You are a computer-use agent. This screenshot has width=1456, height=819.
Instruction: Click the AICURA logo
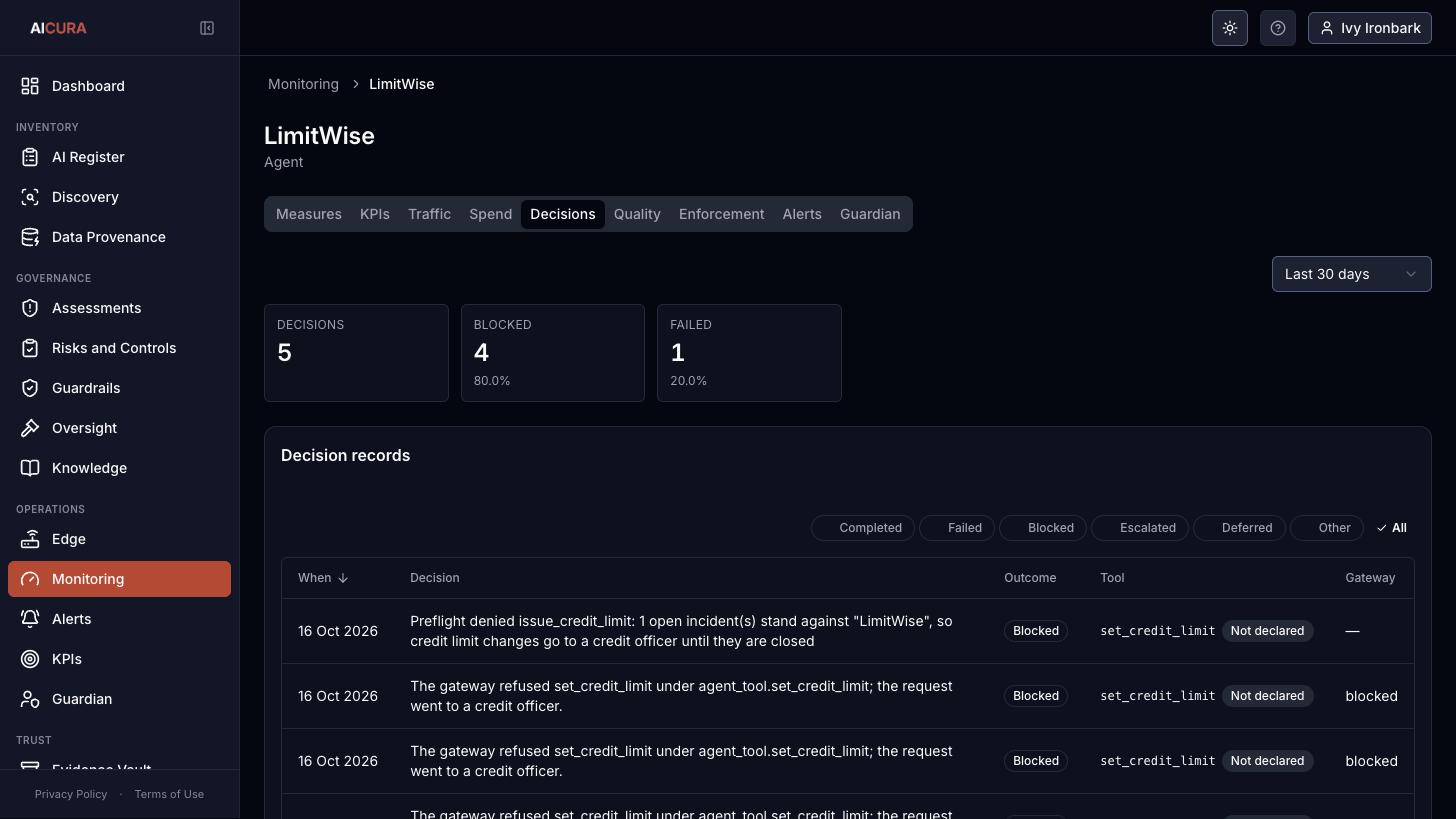pos(58,28)
